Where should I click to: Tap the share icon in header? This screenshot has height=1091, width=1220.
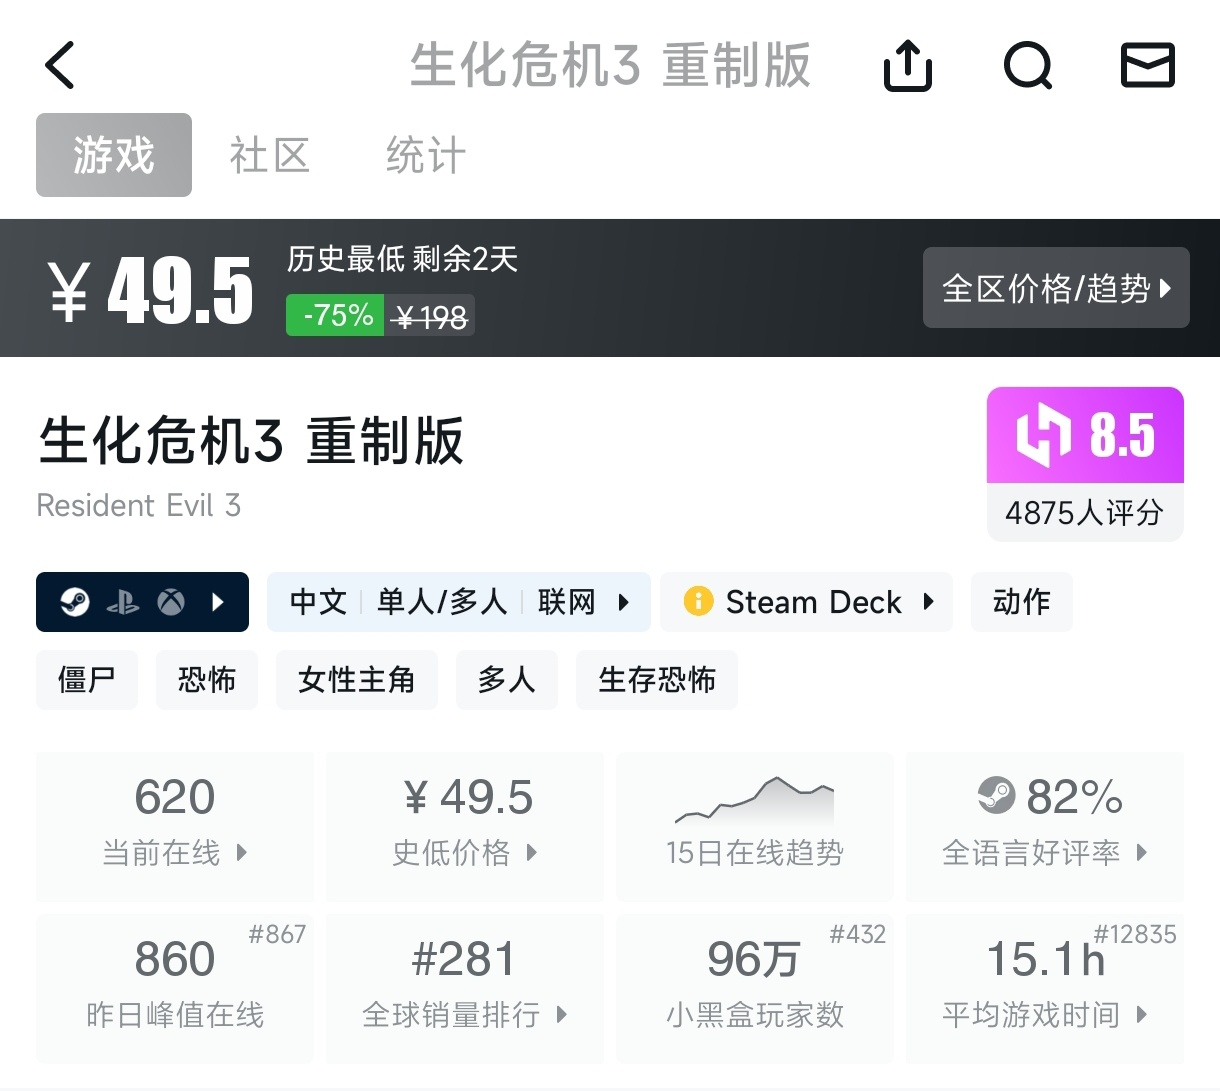(x=908, y=66)
